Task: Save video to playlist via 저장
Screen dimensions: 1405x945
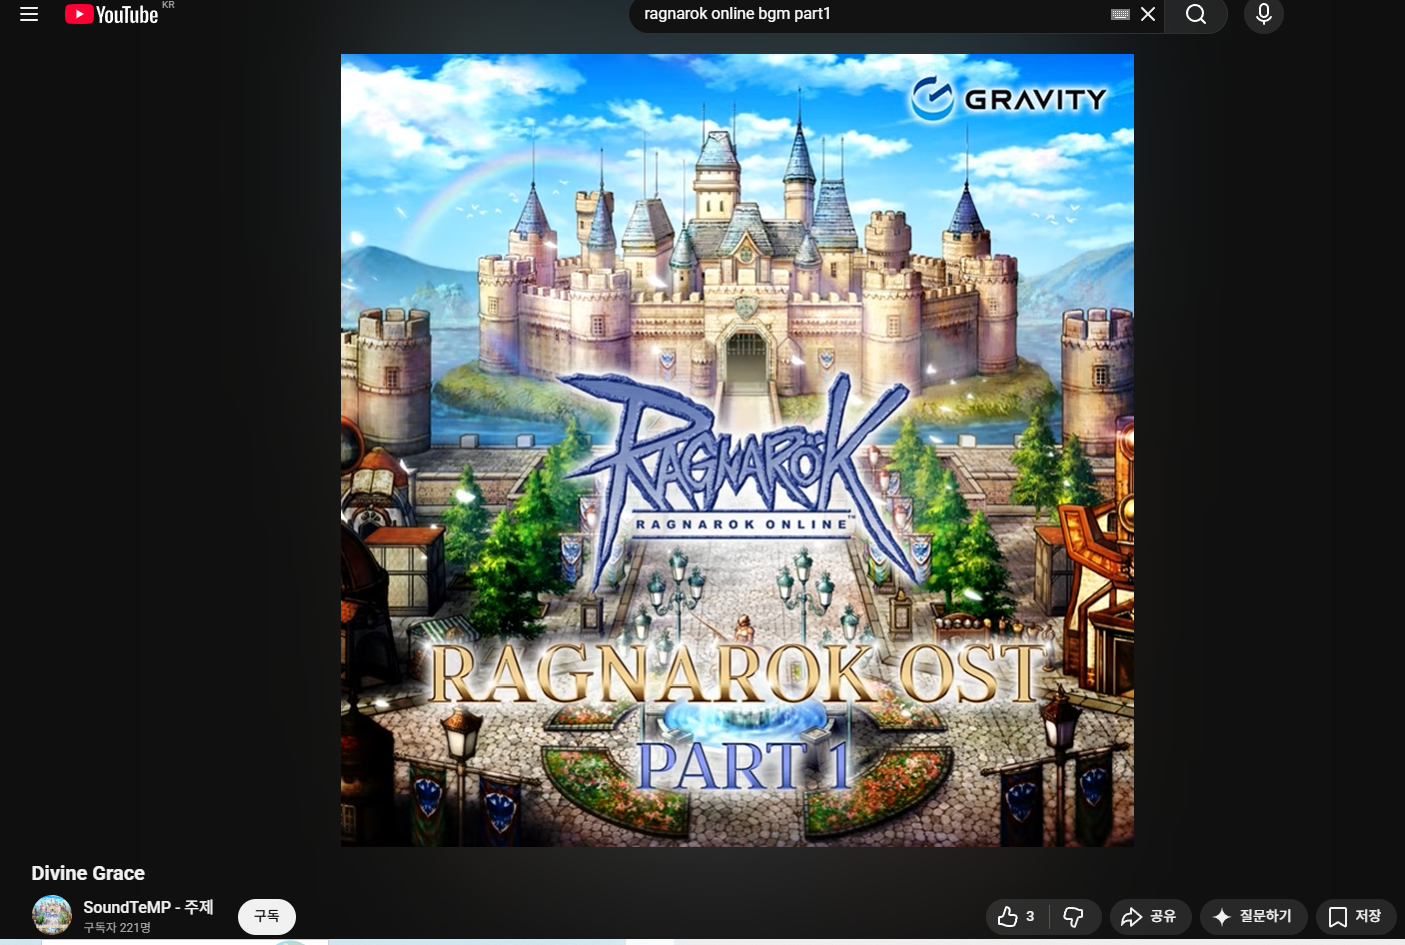Action: click(x=1355, y=916)
